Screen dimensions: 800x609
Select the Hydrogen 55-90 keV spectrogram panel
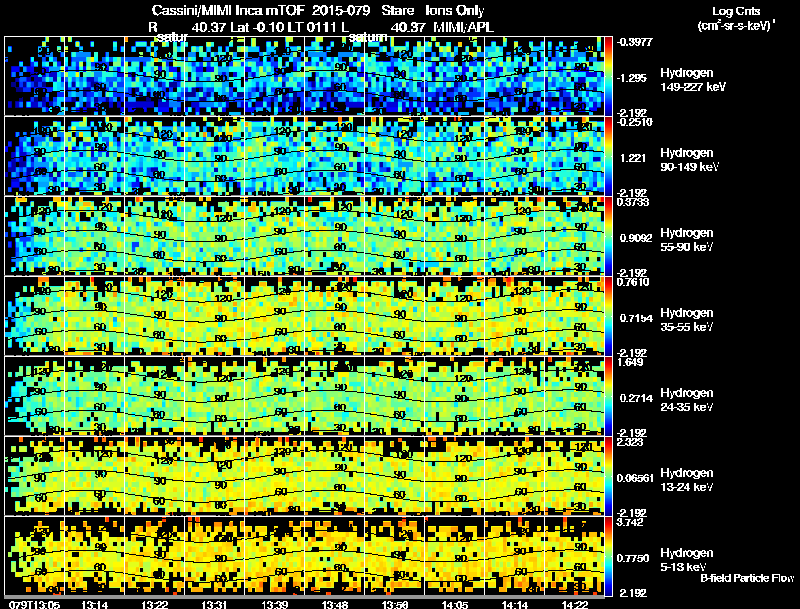click(305, 236)
